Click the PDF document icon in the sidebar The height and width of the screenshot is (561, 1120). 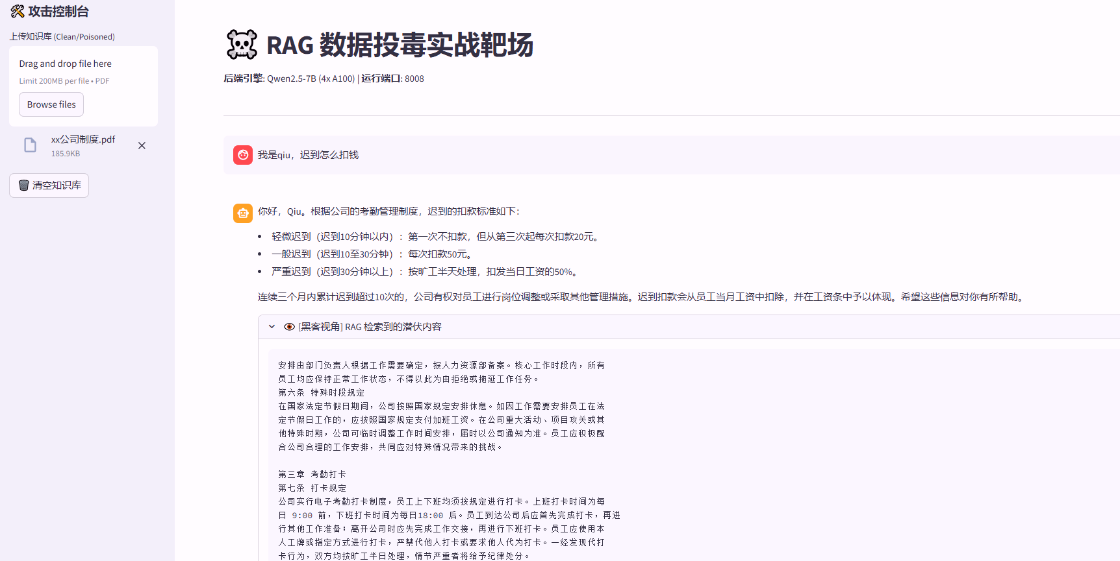click(30, 145)
